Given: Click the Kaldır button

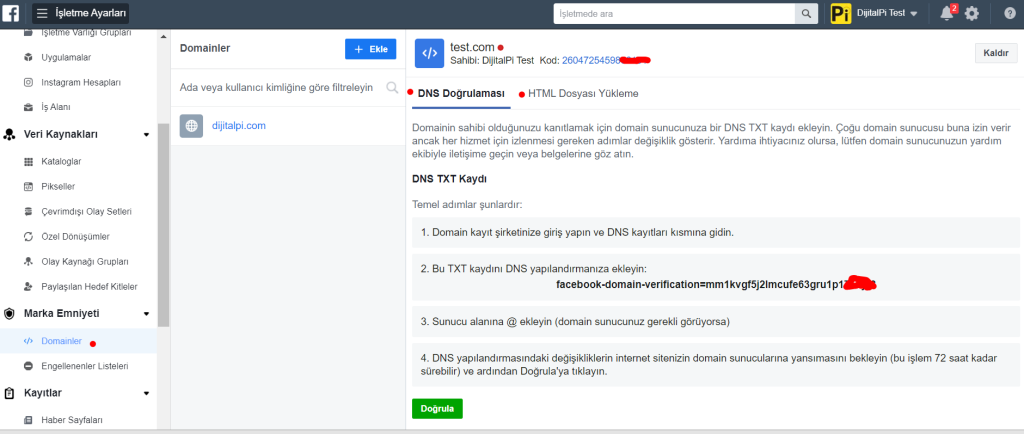Looking at the screenshot, I should click(996, 53).
